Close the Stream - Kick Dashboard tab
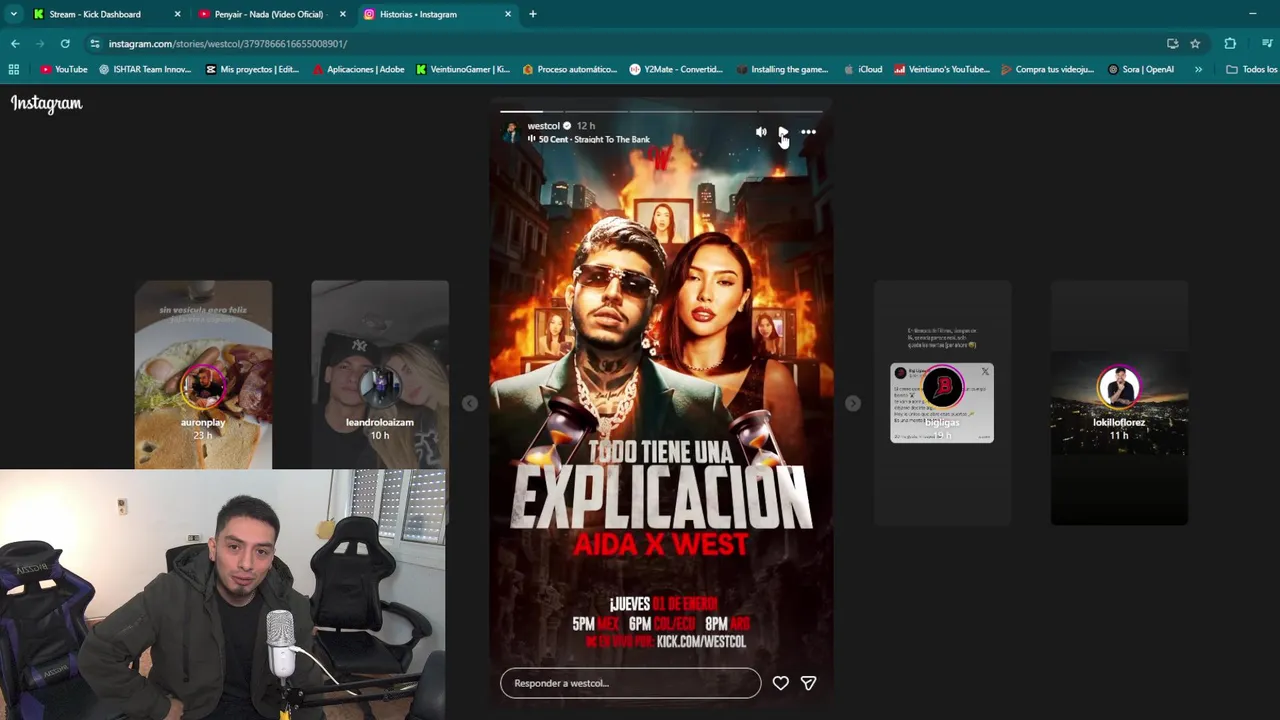Screen dimensions: 1280x720 [178, 14]
